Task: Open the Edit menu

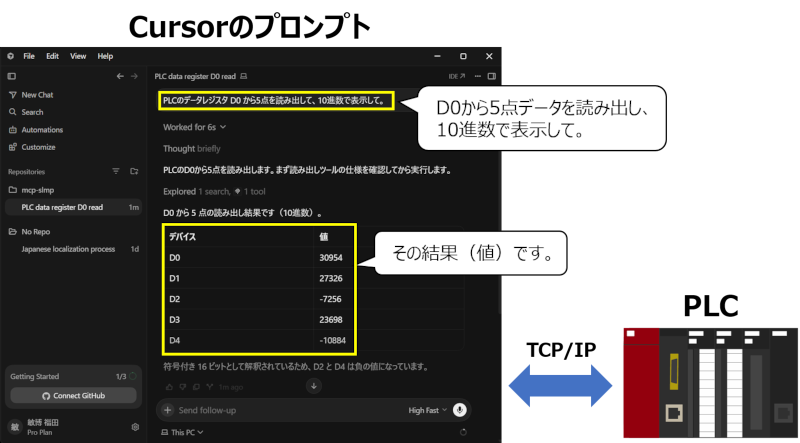Action: [x=53, y=56]
